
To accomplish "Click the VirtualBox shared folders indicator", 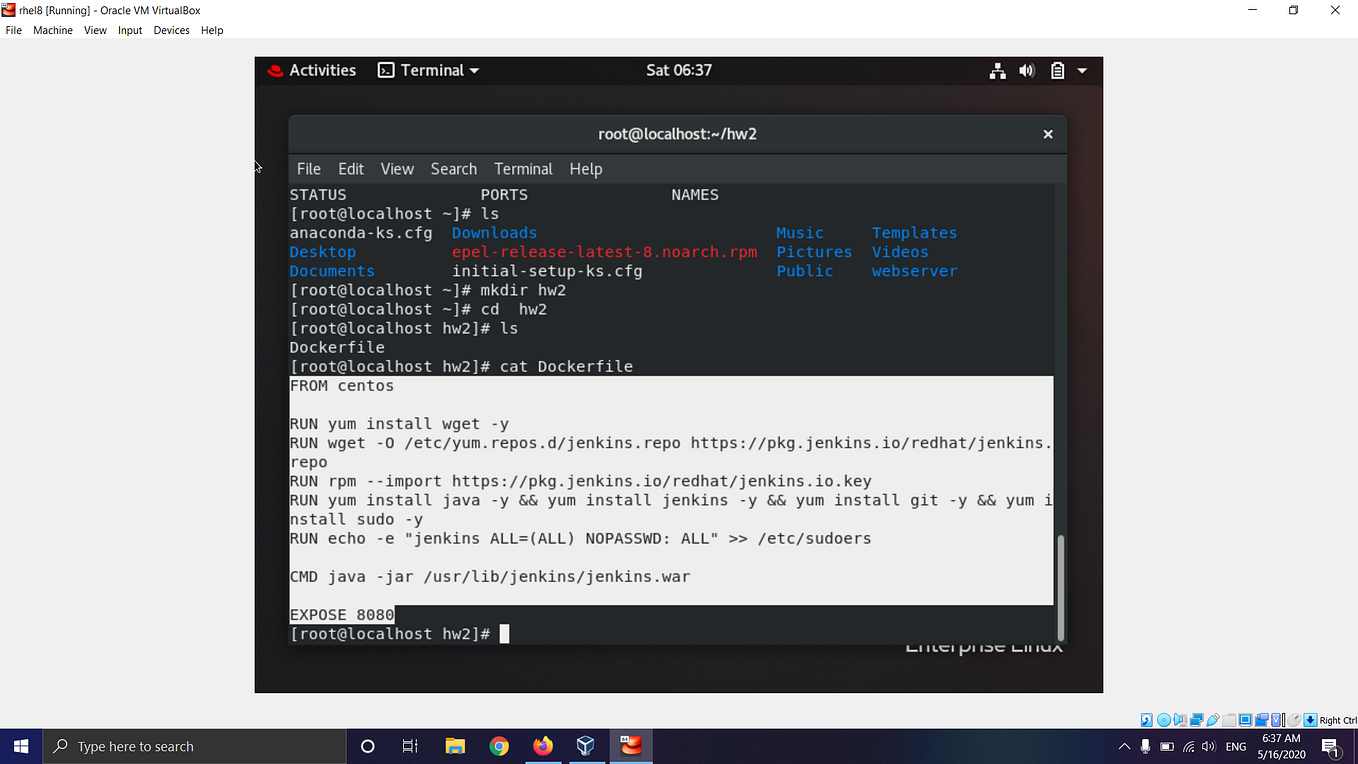I will click(1229, 720).
